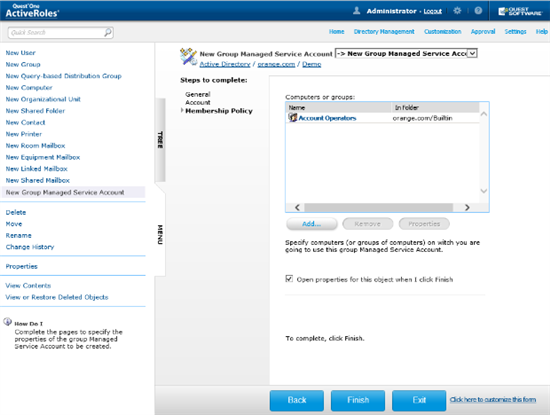
Task: Open the Customization menu
Action: point(443,32)
